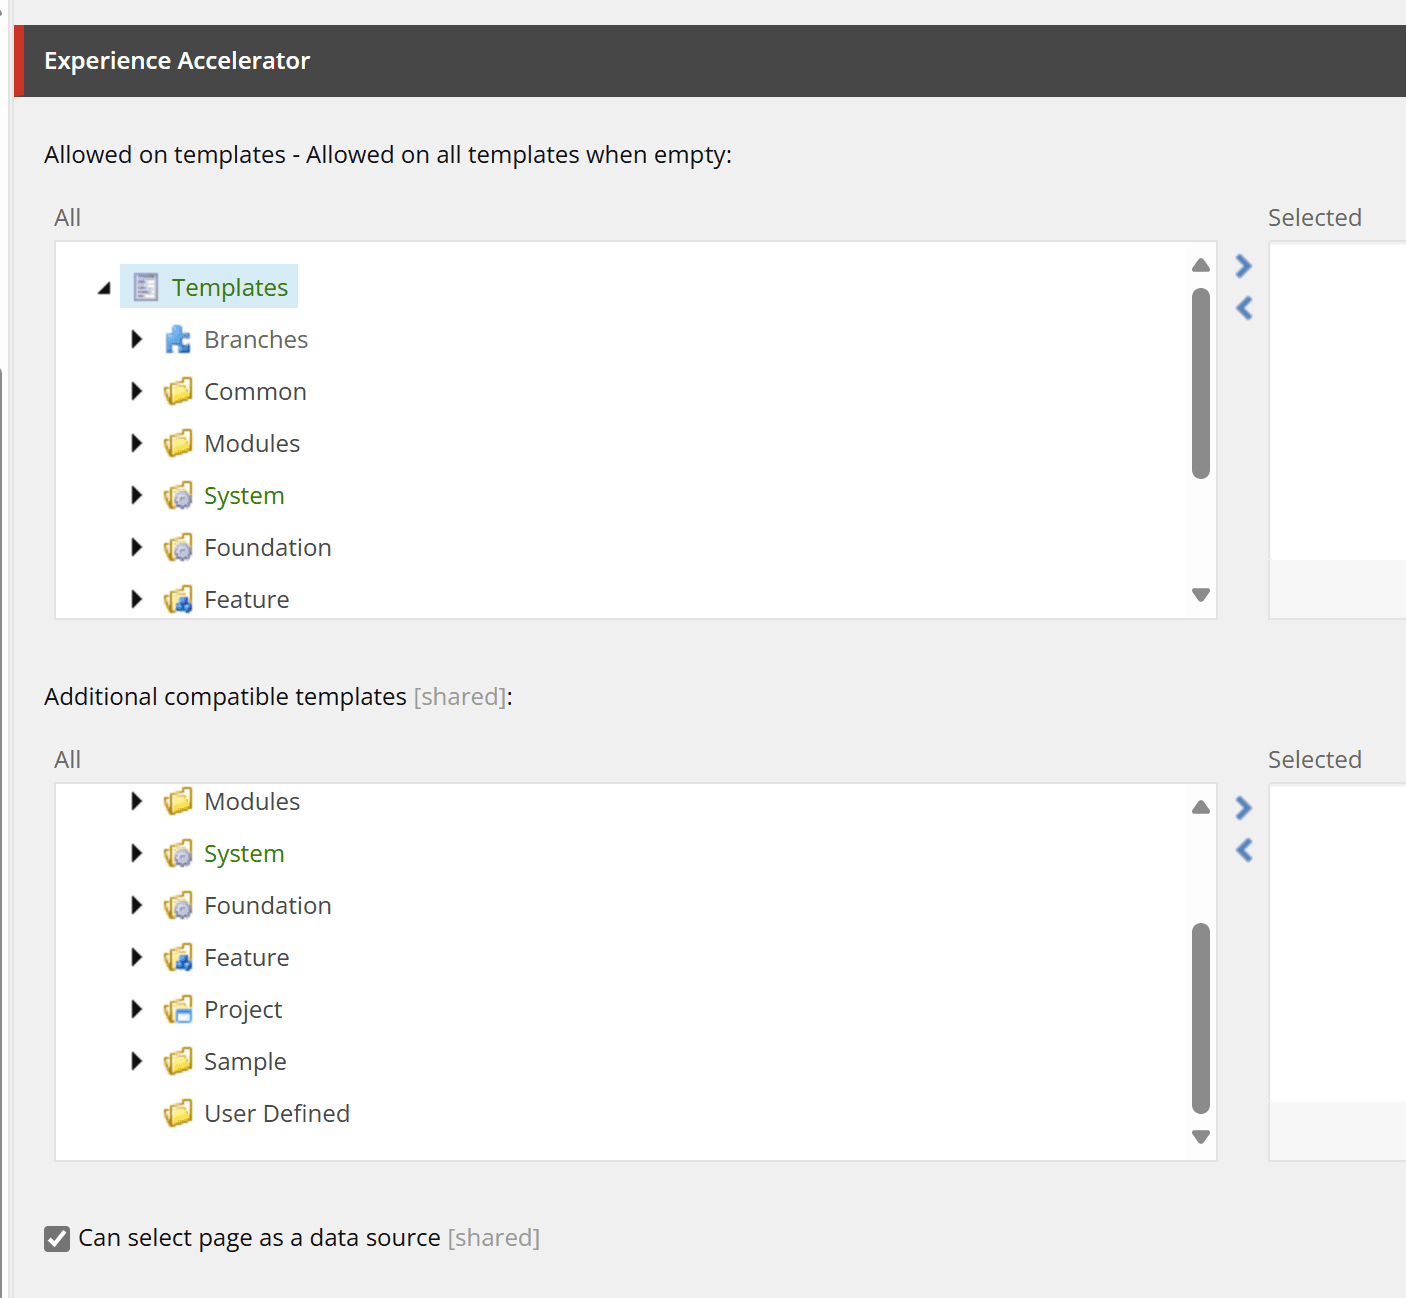Expand the Feature node in bottom tree
The width and height of the screenshot is (1406, 1298).
(137, 957)
